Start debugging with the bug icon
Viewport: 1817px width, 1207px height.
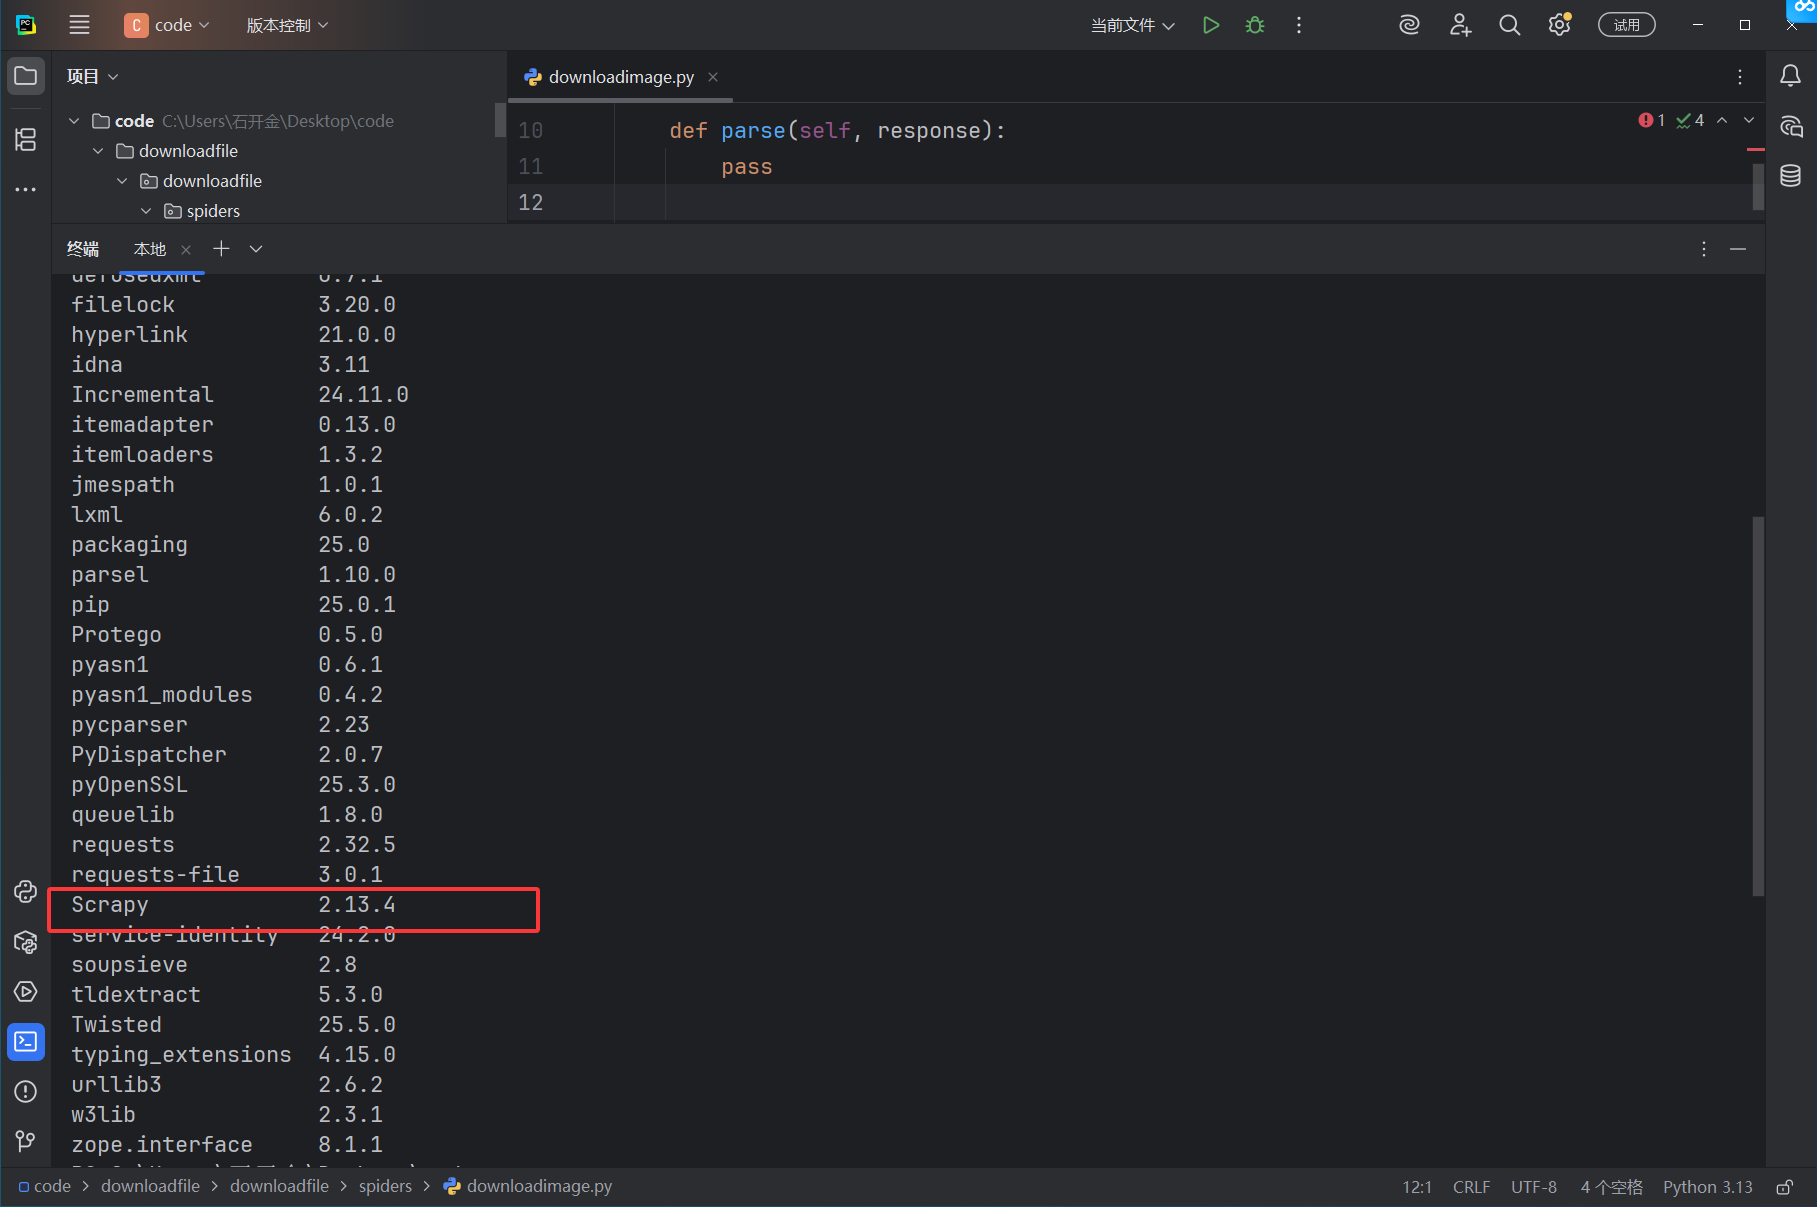coord(1255,25)
